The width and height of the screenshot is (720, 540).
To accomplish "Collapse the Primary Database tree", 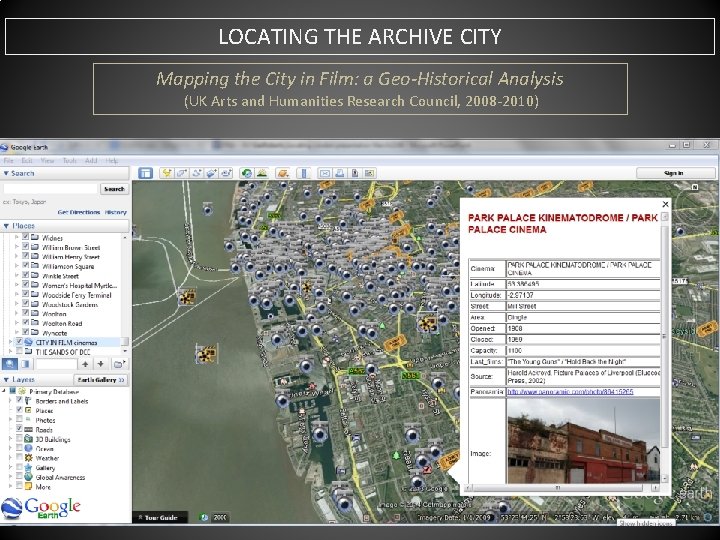I will click(x=4, y=391).
